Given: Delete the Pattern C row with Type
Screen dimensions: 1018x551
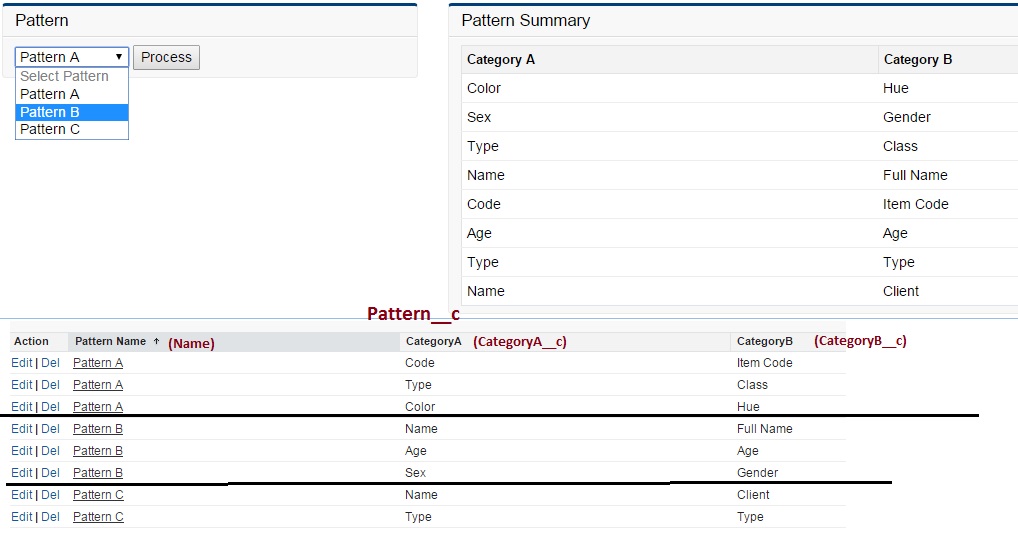Looking at the screenshot, I should pos(50,517).
